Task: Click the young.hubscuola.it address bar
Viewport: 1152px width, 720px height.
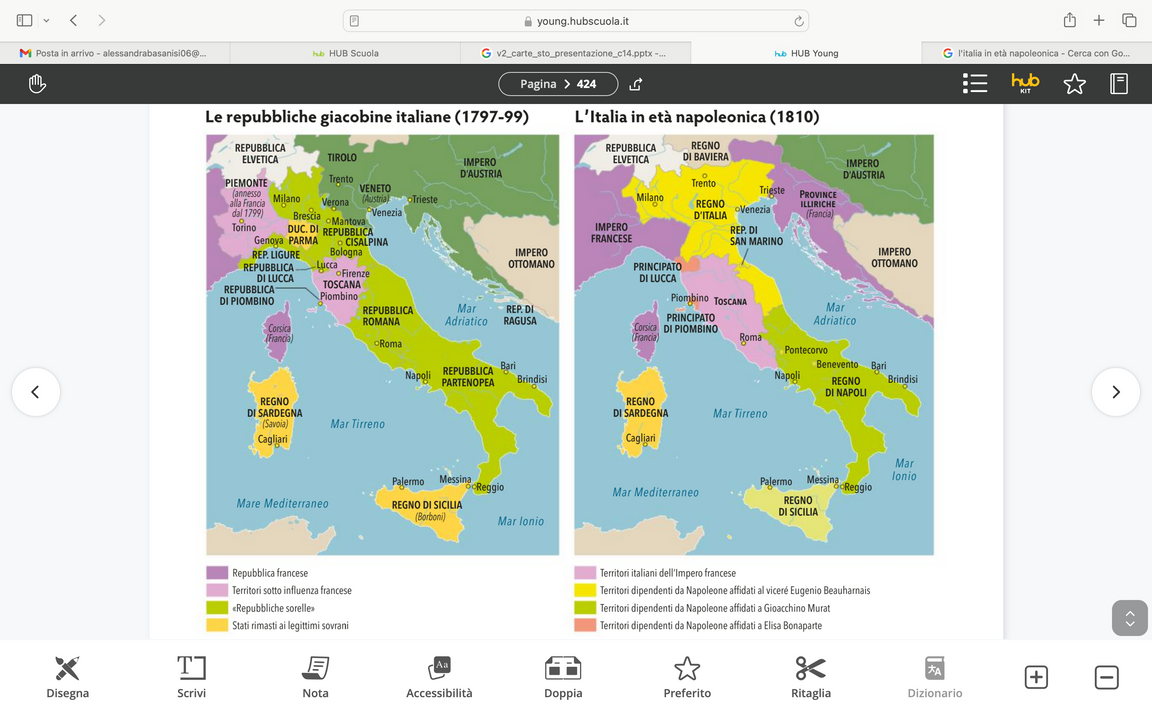Action: [576, 20]
